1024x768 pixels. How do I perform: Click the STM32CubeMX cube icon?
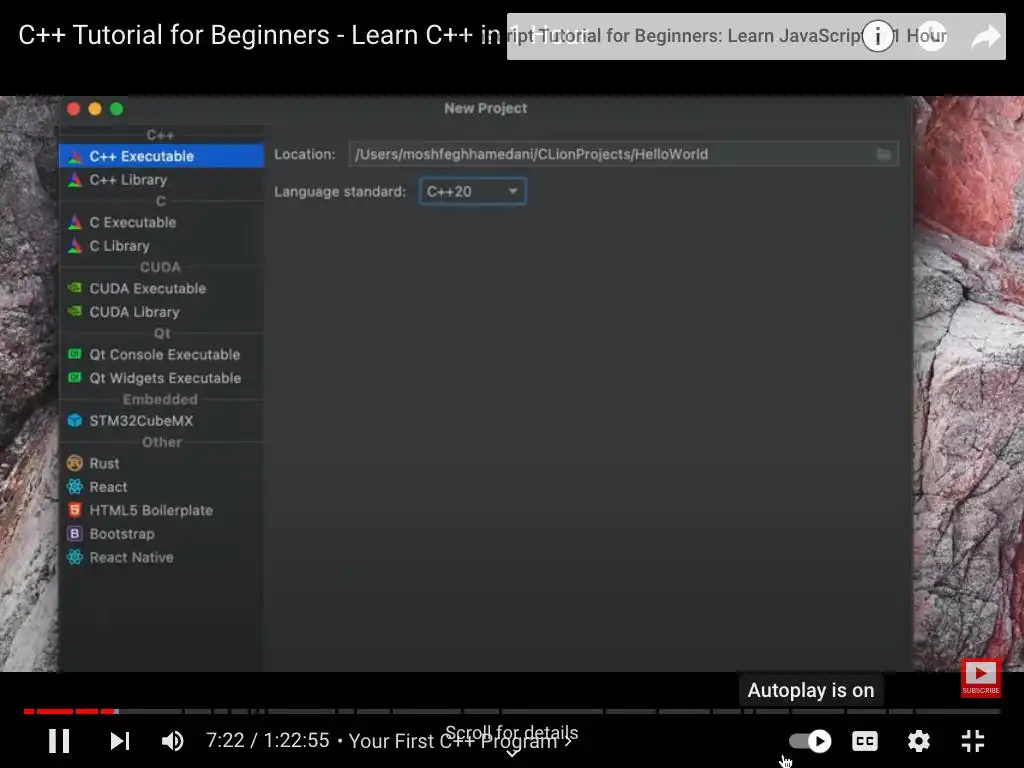[75, 421]
